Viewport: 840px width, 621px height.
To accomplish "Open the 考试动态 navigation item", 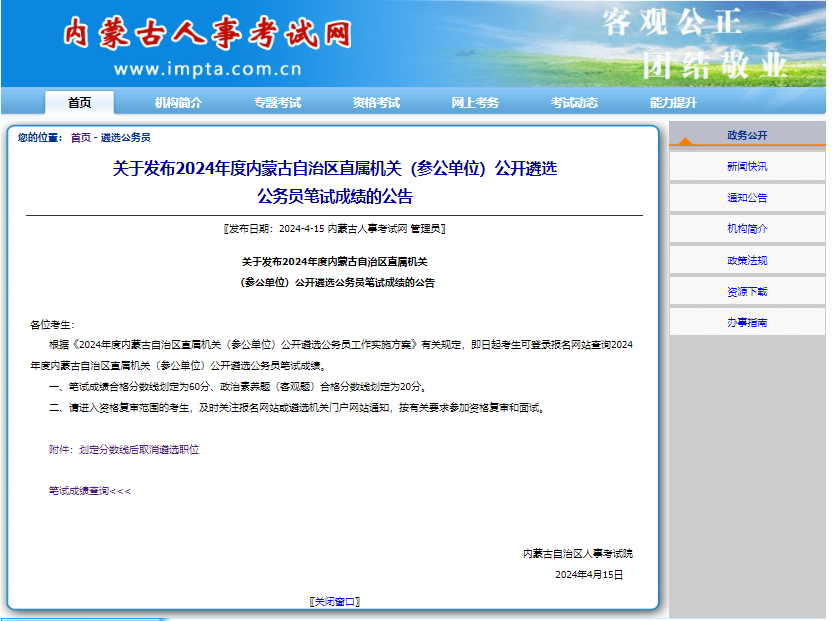I will click(x=574, y=103).
